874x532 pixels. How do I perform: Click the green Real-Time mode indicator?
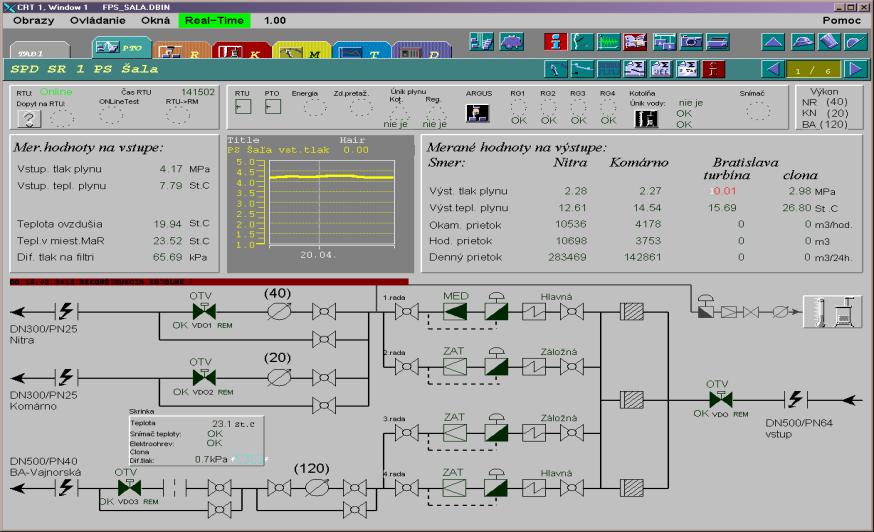pos(214,21)
